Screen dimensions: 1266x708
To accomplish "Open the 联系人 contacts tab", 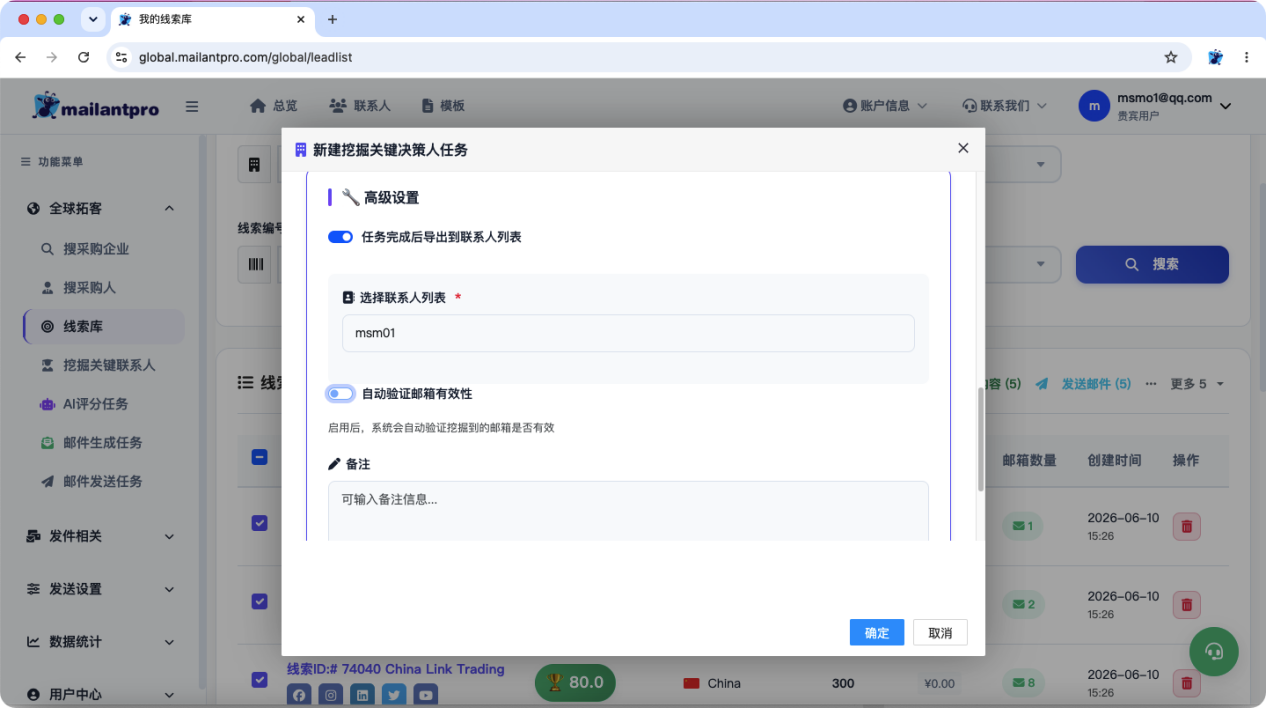I will coord(360,106).
